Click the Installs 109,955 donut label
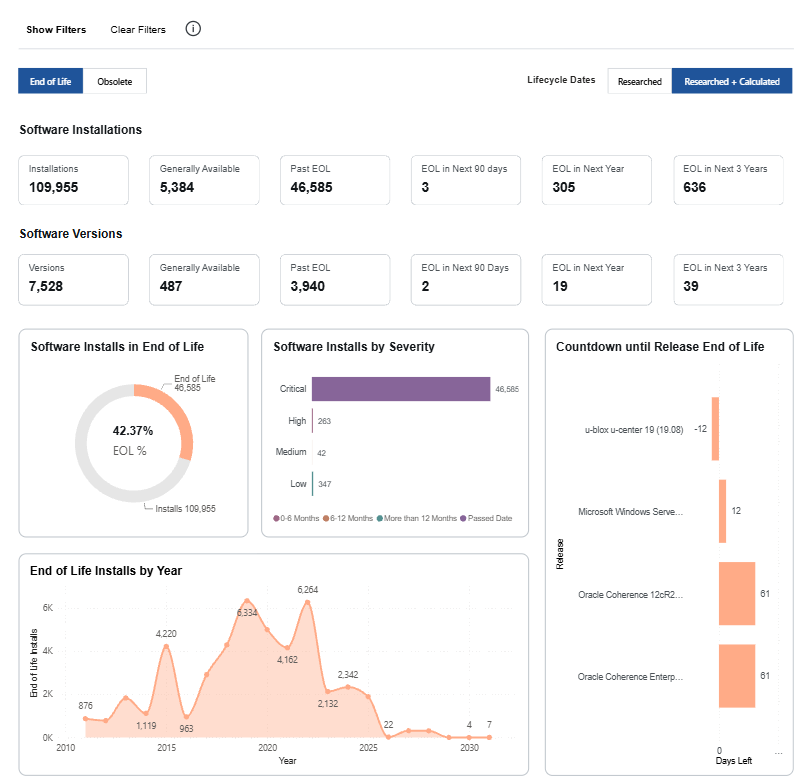Screen dimensions: 803x783 tap(185, 509)
